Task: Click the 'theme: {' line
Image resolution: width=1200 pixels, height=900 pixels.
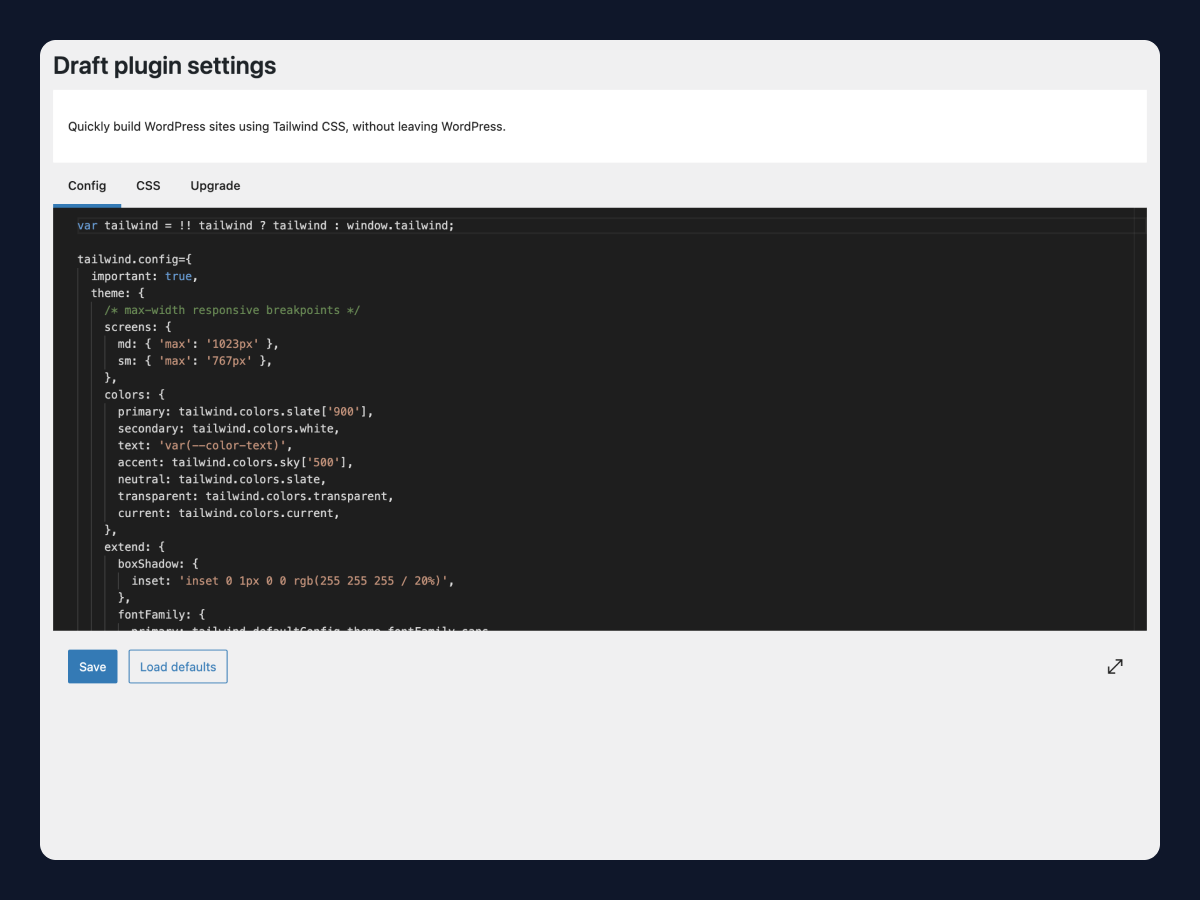Action: (x=118, y=293)
